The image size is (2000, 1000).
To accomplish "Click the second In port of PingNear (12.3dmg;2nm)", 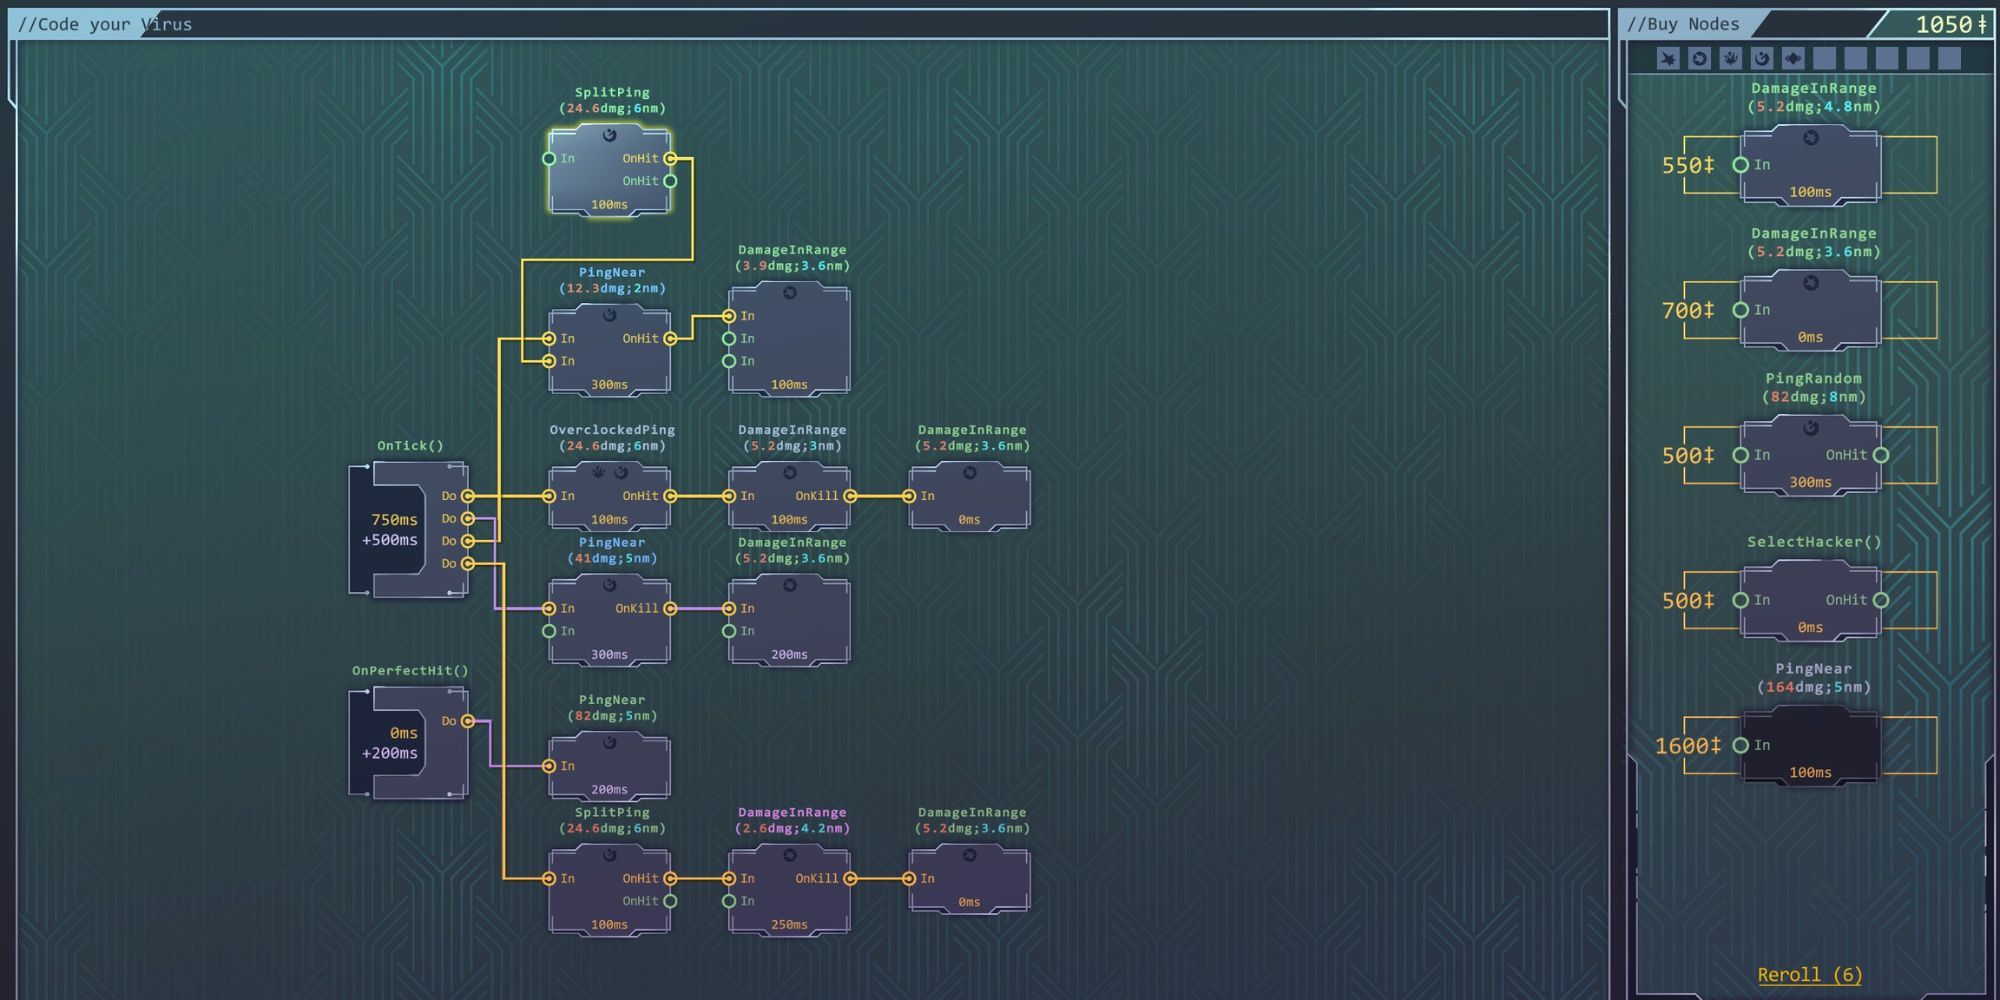I will (549, 361).
